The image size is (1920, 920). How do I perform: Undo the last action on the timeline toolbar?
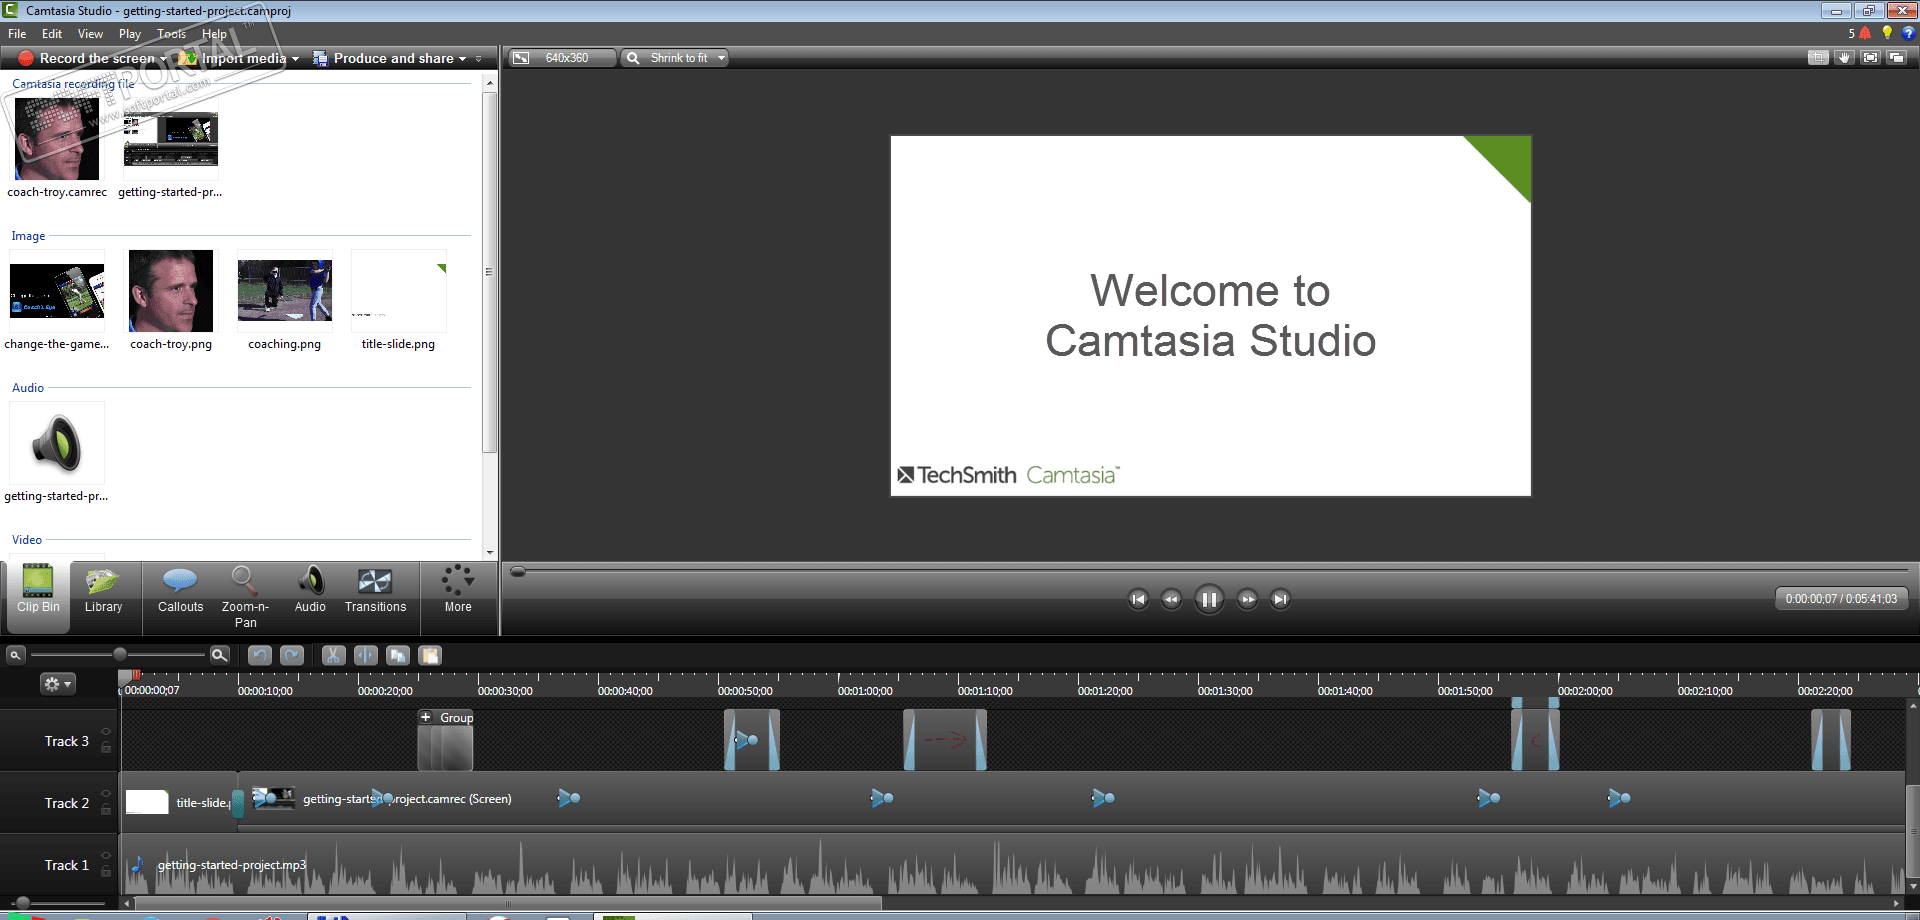coord(260,655)
